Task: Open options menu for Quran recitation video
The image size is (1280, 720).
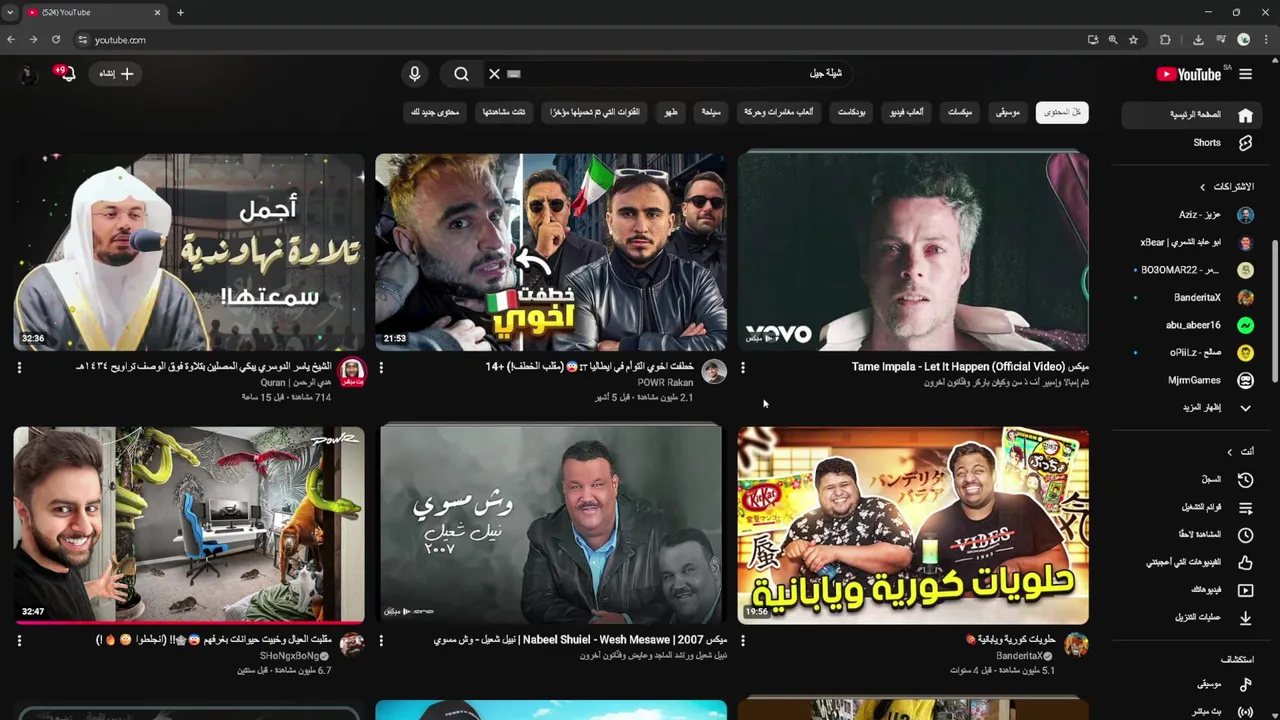Action: coord(19,368)
